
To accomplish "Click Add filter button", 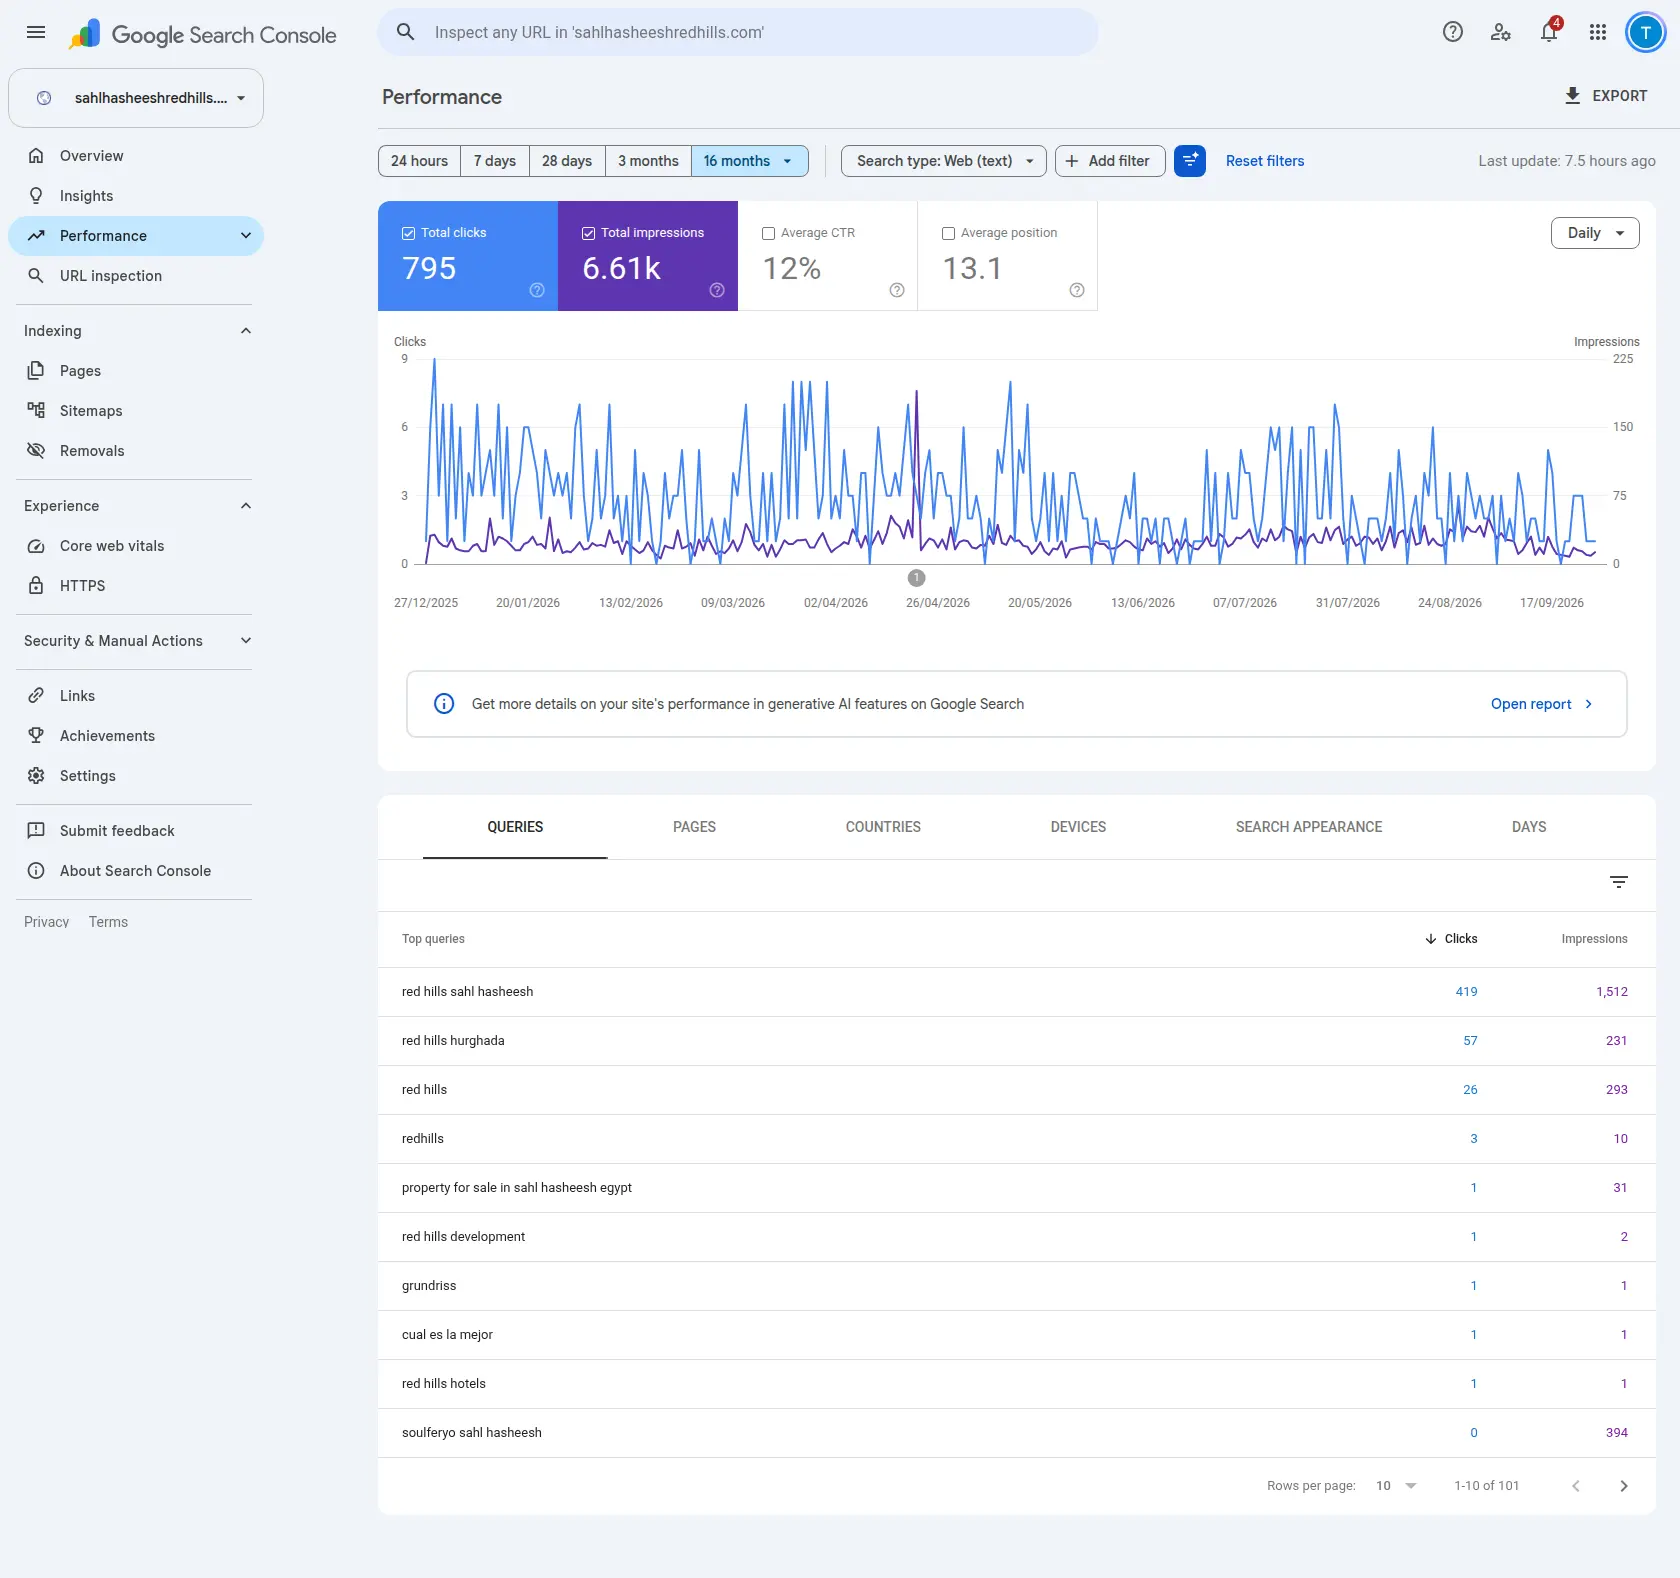I will [1110, 161].
